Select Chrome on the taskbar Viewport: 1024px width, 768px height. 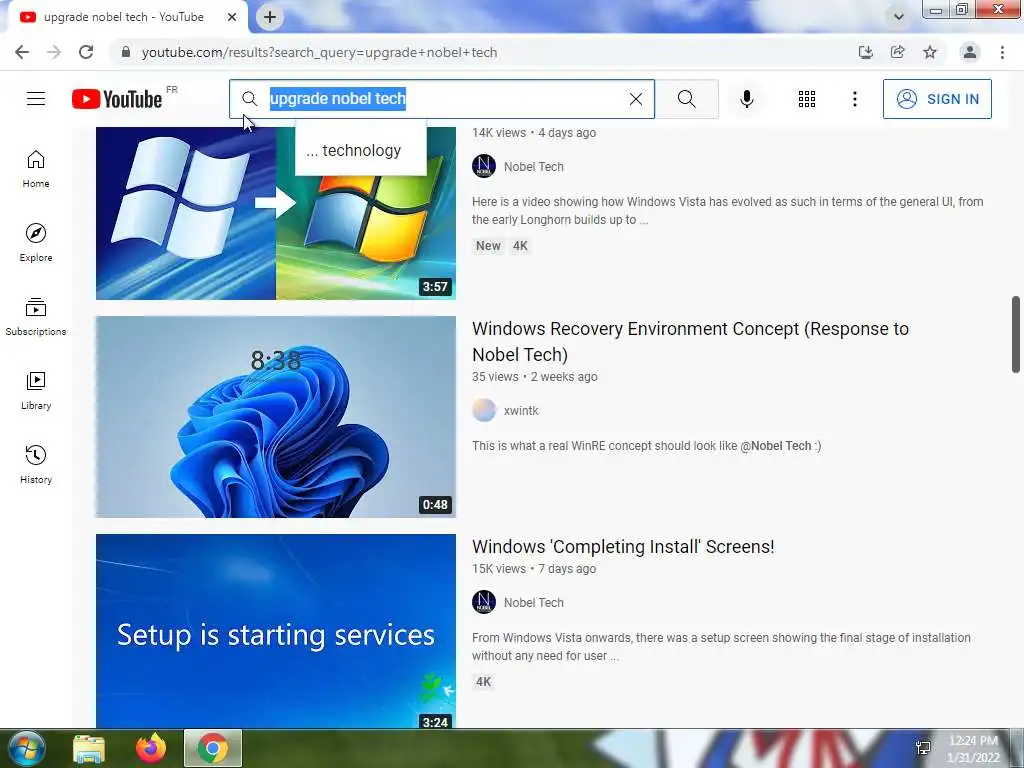[213, 748]
